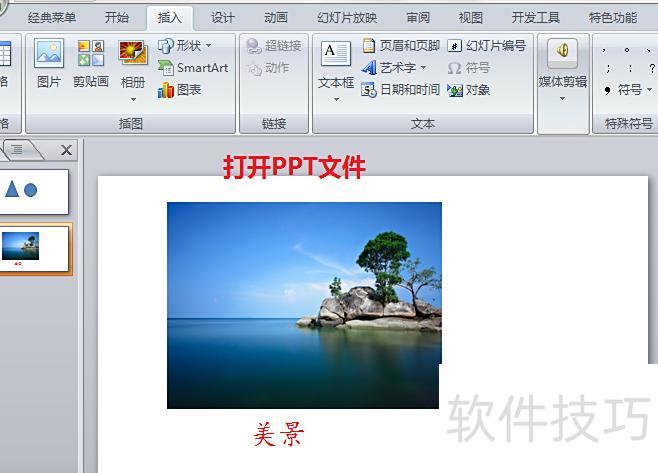Viewport: 658px width, 473px height.
Task: Close the slide thumbnail pane
Action: 66,150
